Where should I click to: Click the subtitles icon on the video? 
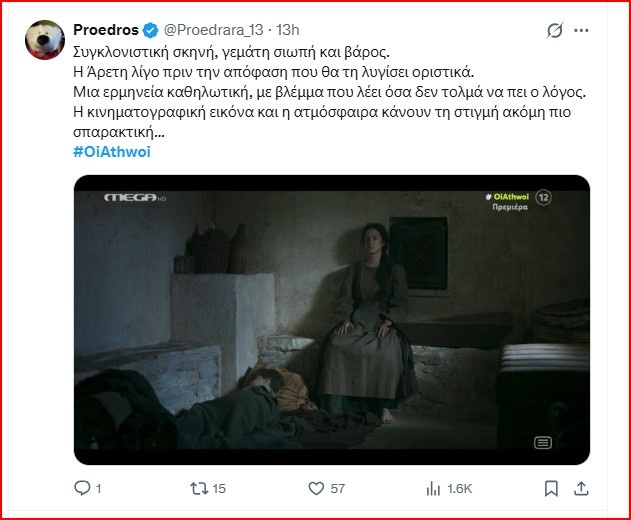(x=543, y=442)
